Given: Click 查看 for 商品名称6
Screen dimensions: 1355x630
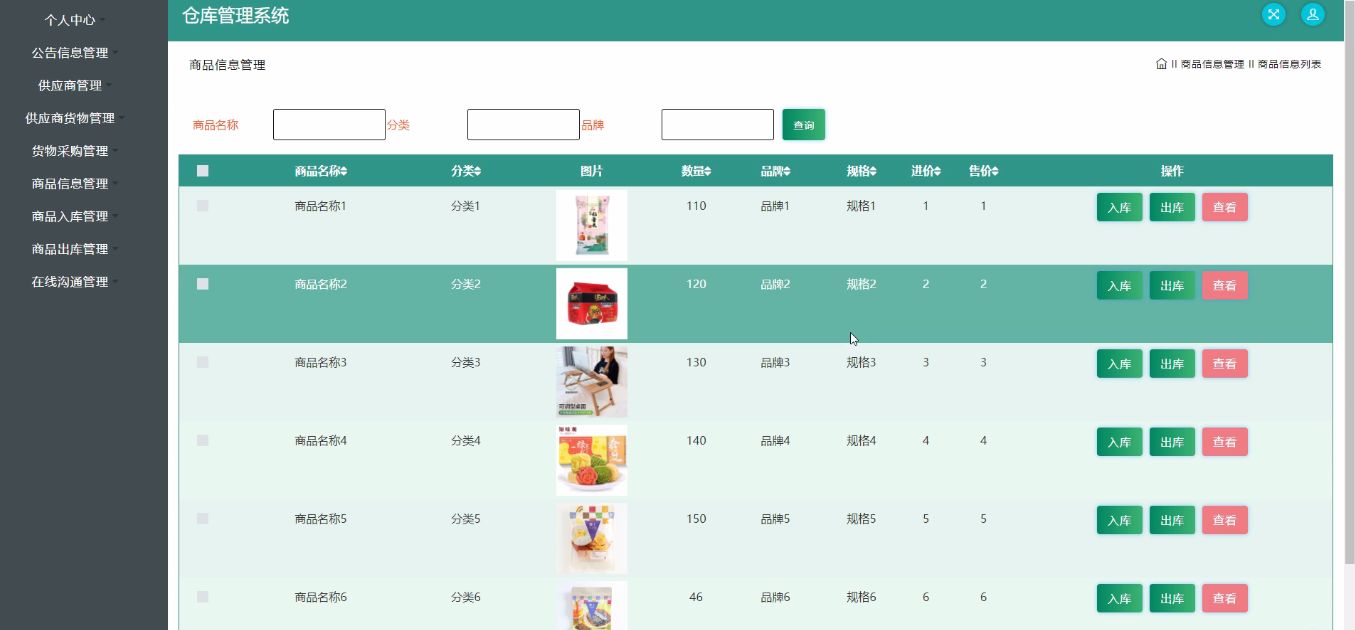Looking at the screenshot, I should click(1225, 599).
